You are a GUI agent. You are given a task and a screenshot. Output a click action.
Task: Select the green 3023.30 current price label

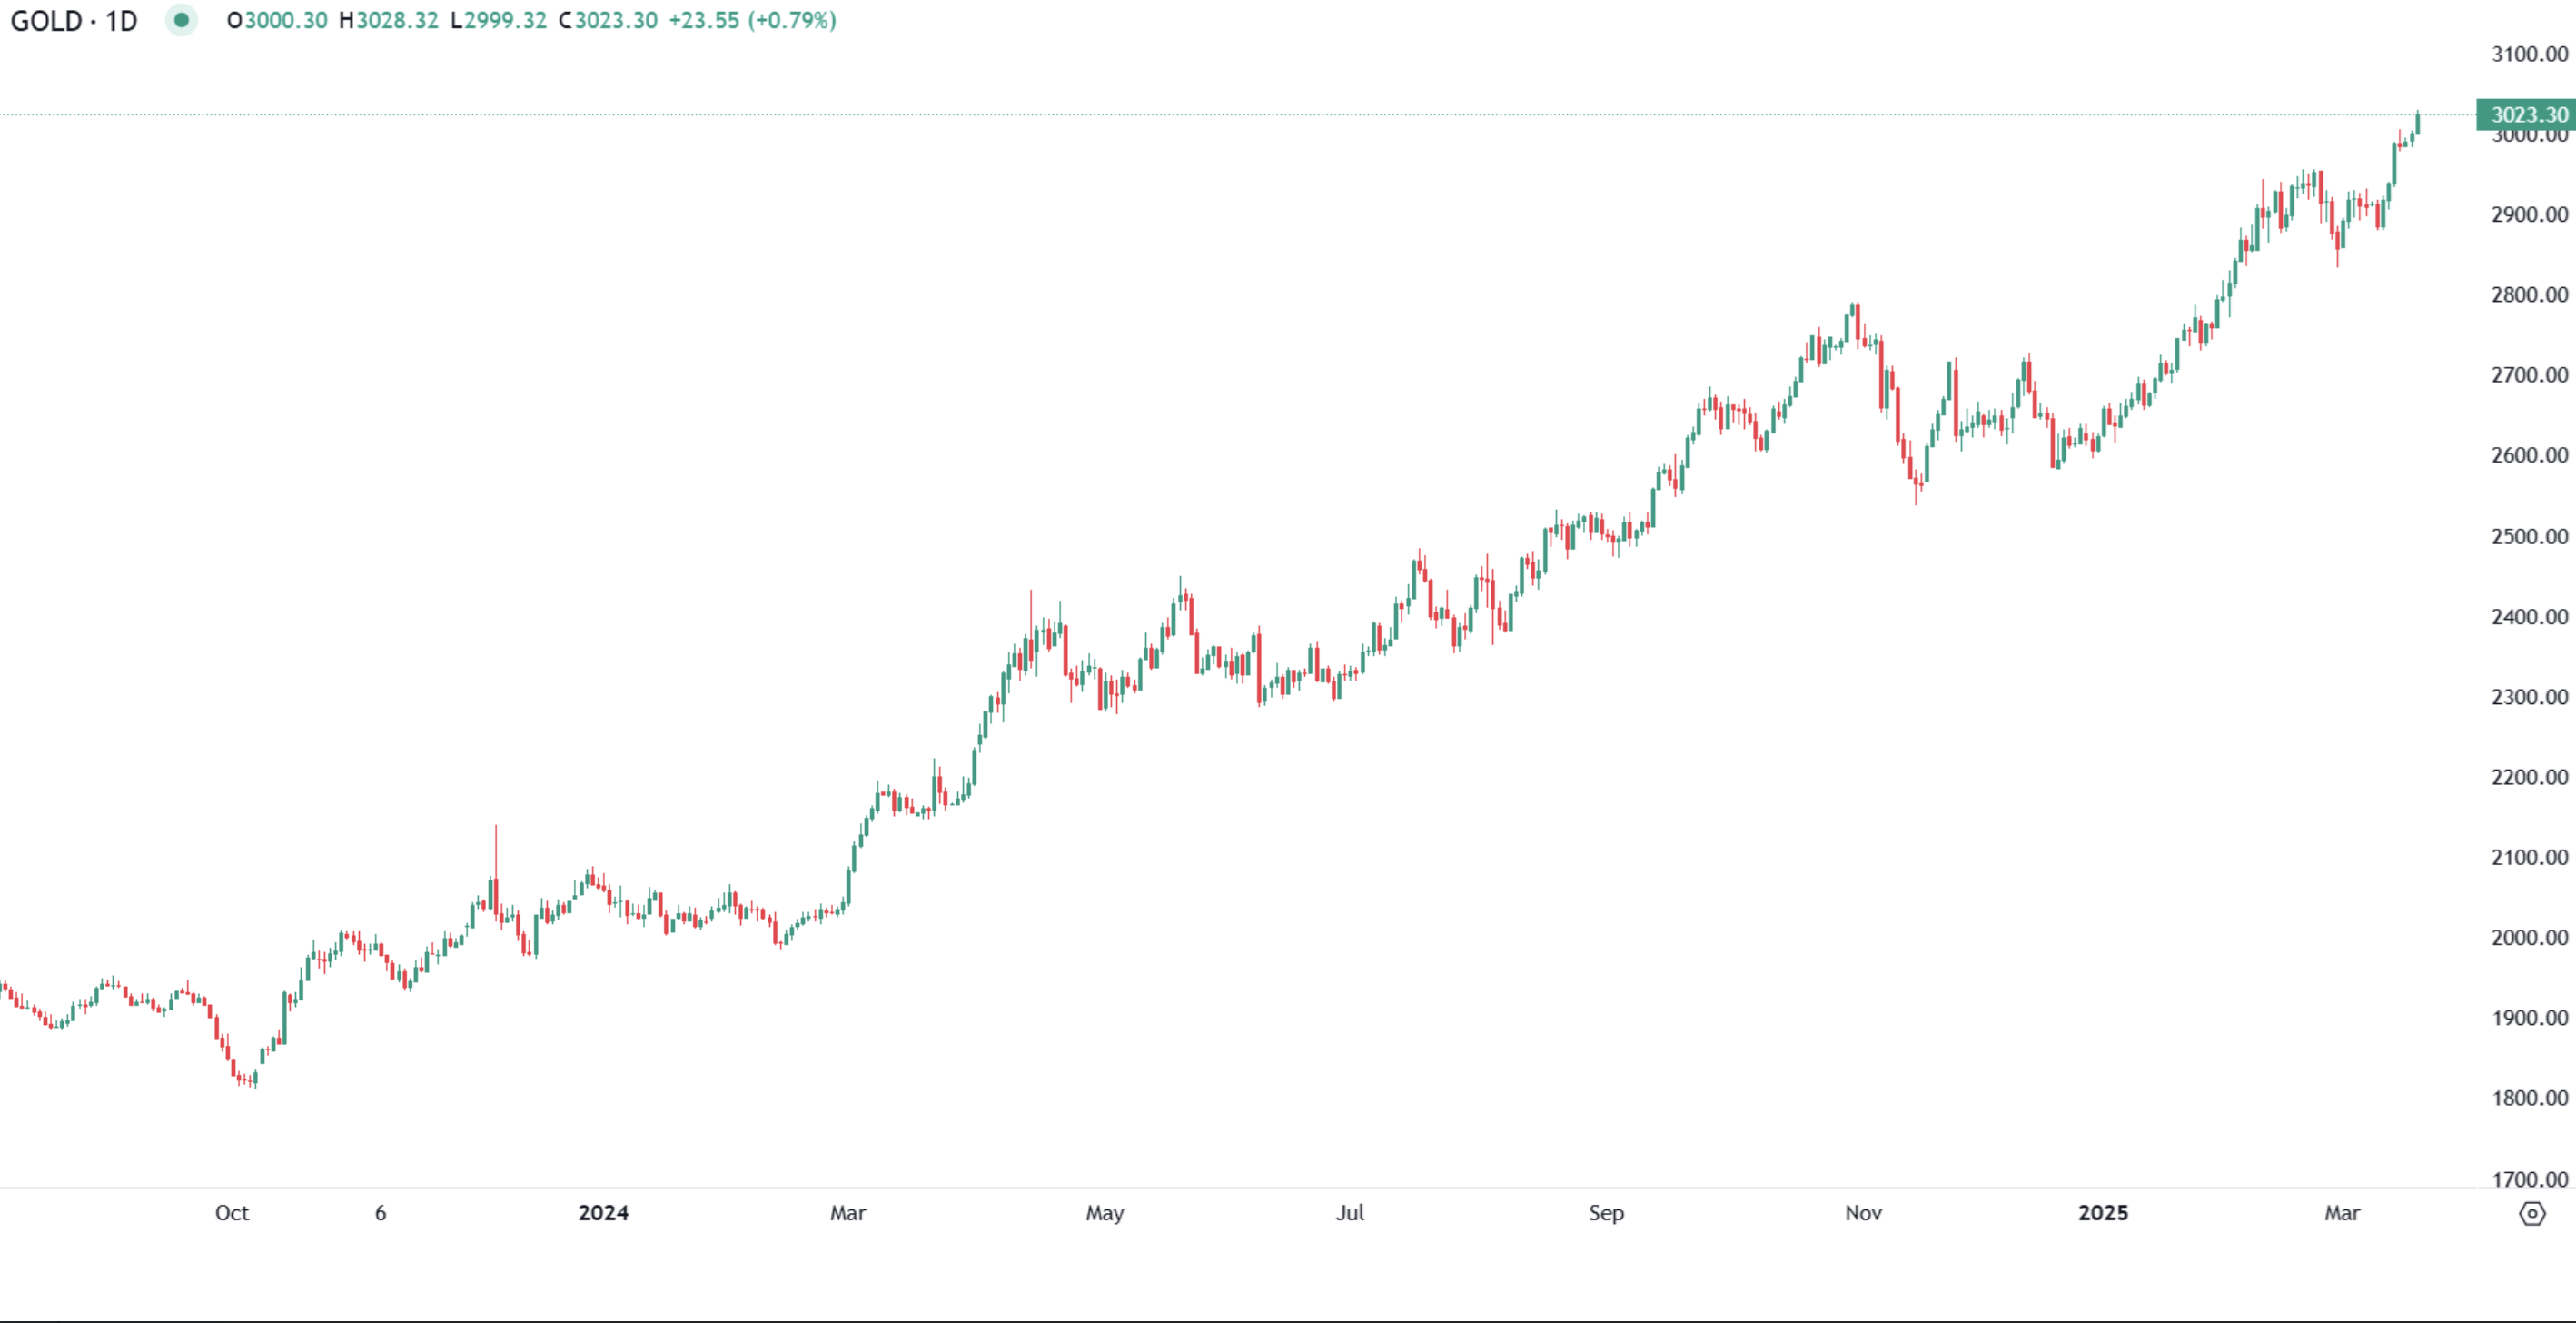pyautogui.click(x=2526, y=115)
